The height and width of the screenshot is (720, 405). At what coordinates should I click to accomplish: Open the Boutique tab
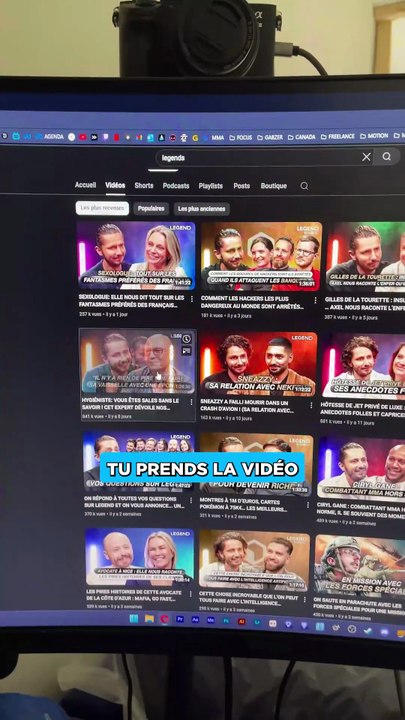[274, 186]
